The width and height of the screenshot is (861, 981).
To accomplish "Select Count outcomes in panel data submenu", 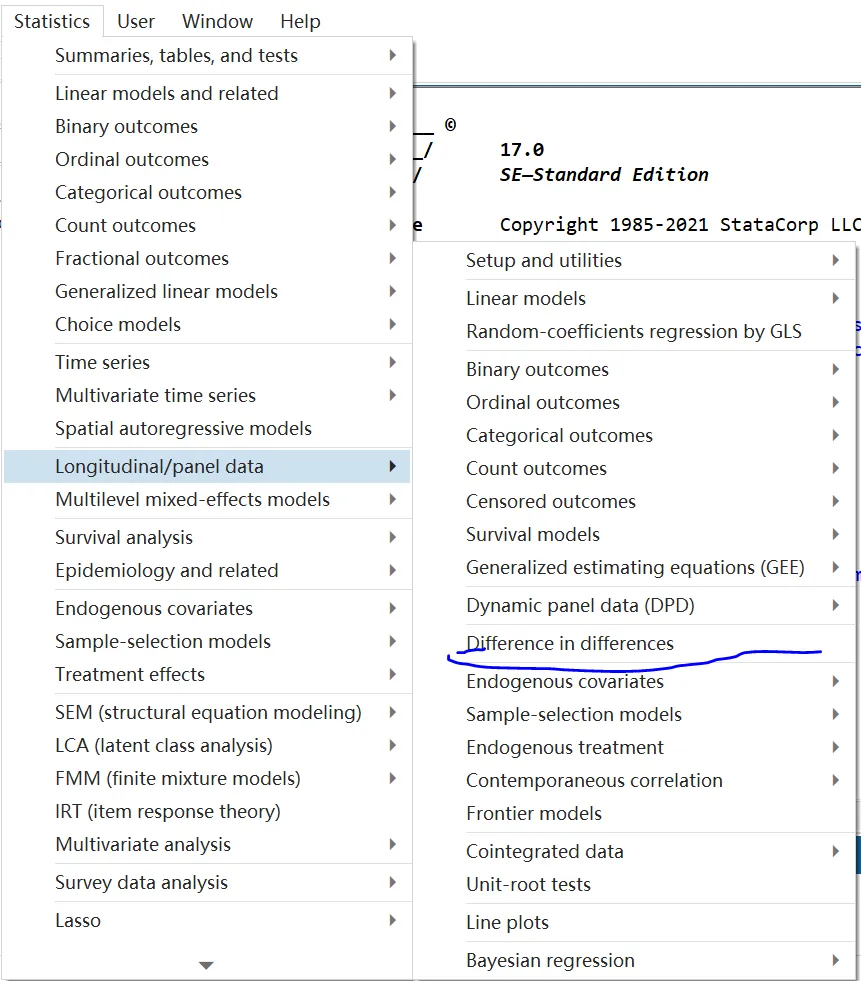I will click(x=634, y=469).
